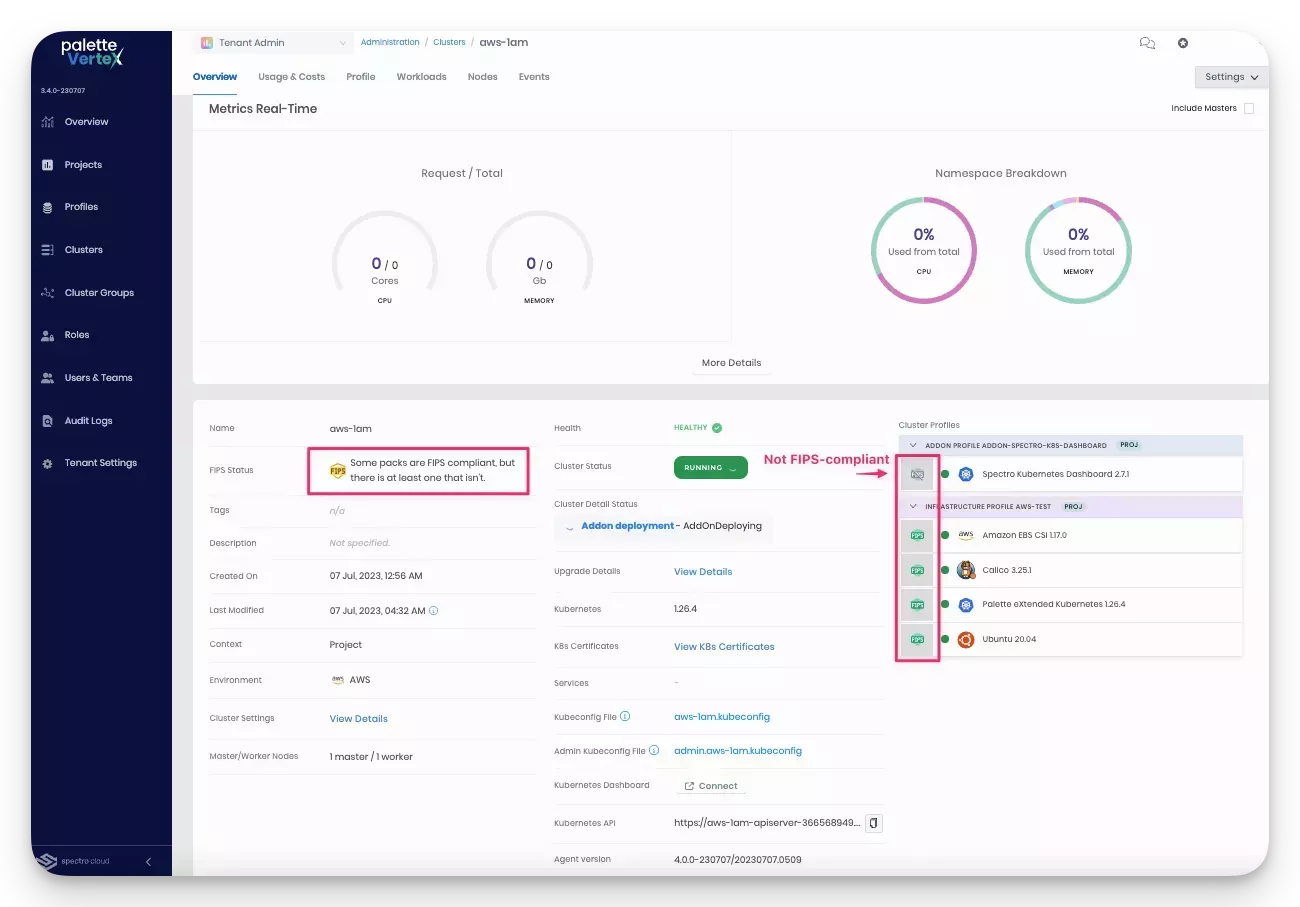This screenshot has width=1300, height=907.
Task: Click the non-FIPS icon beside Spectro Kubernetes Dashboard
Action: [x=917, y=473]
